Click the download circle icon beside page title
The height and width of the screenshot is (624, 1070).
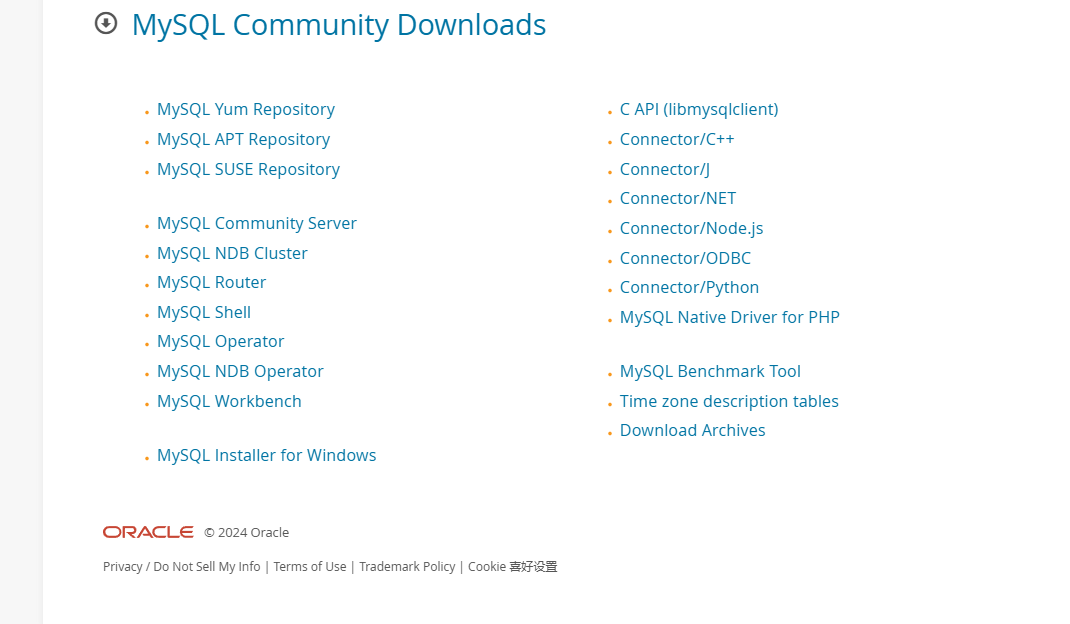pyautogui.click(x=106, y=23)
